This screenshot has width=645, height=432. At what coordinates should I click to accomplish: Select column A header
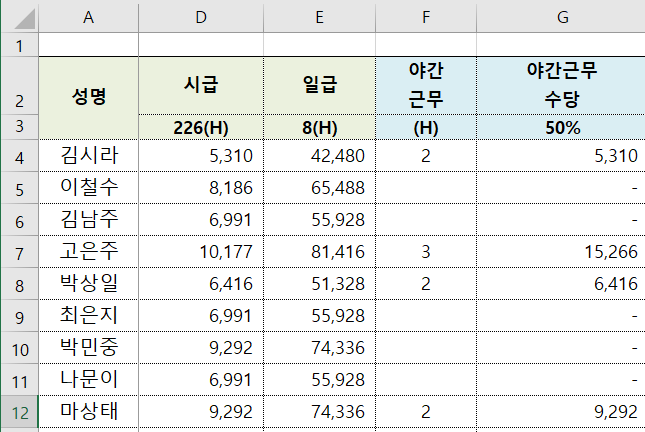pos(88,17)
